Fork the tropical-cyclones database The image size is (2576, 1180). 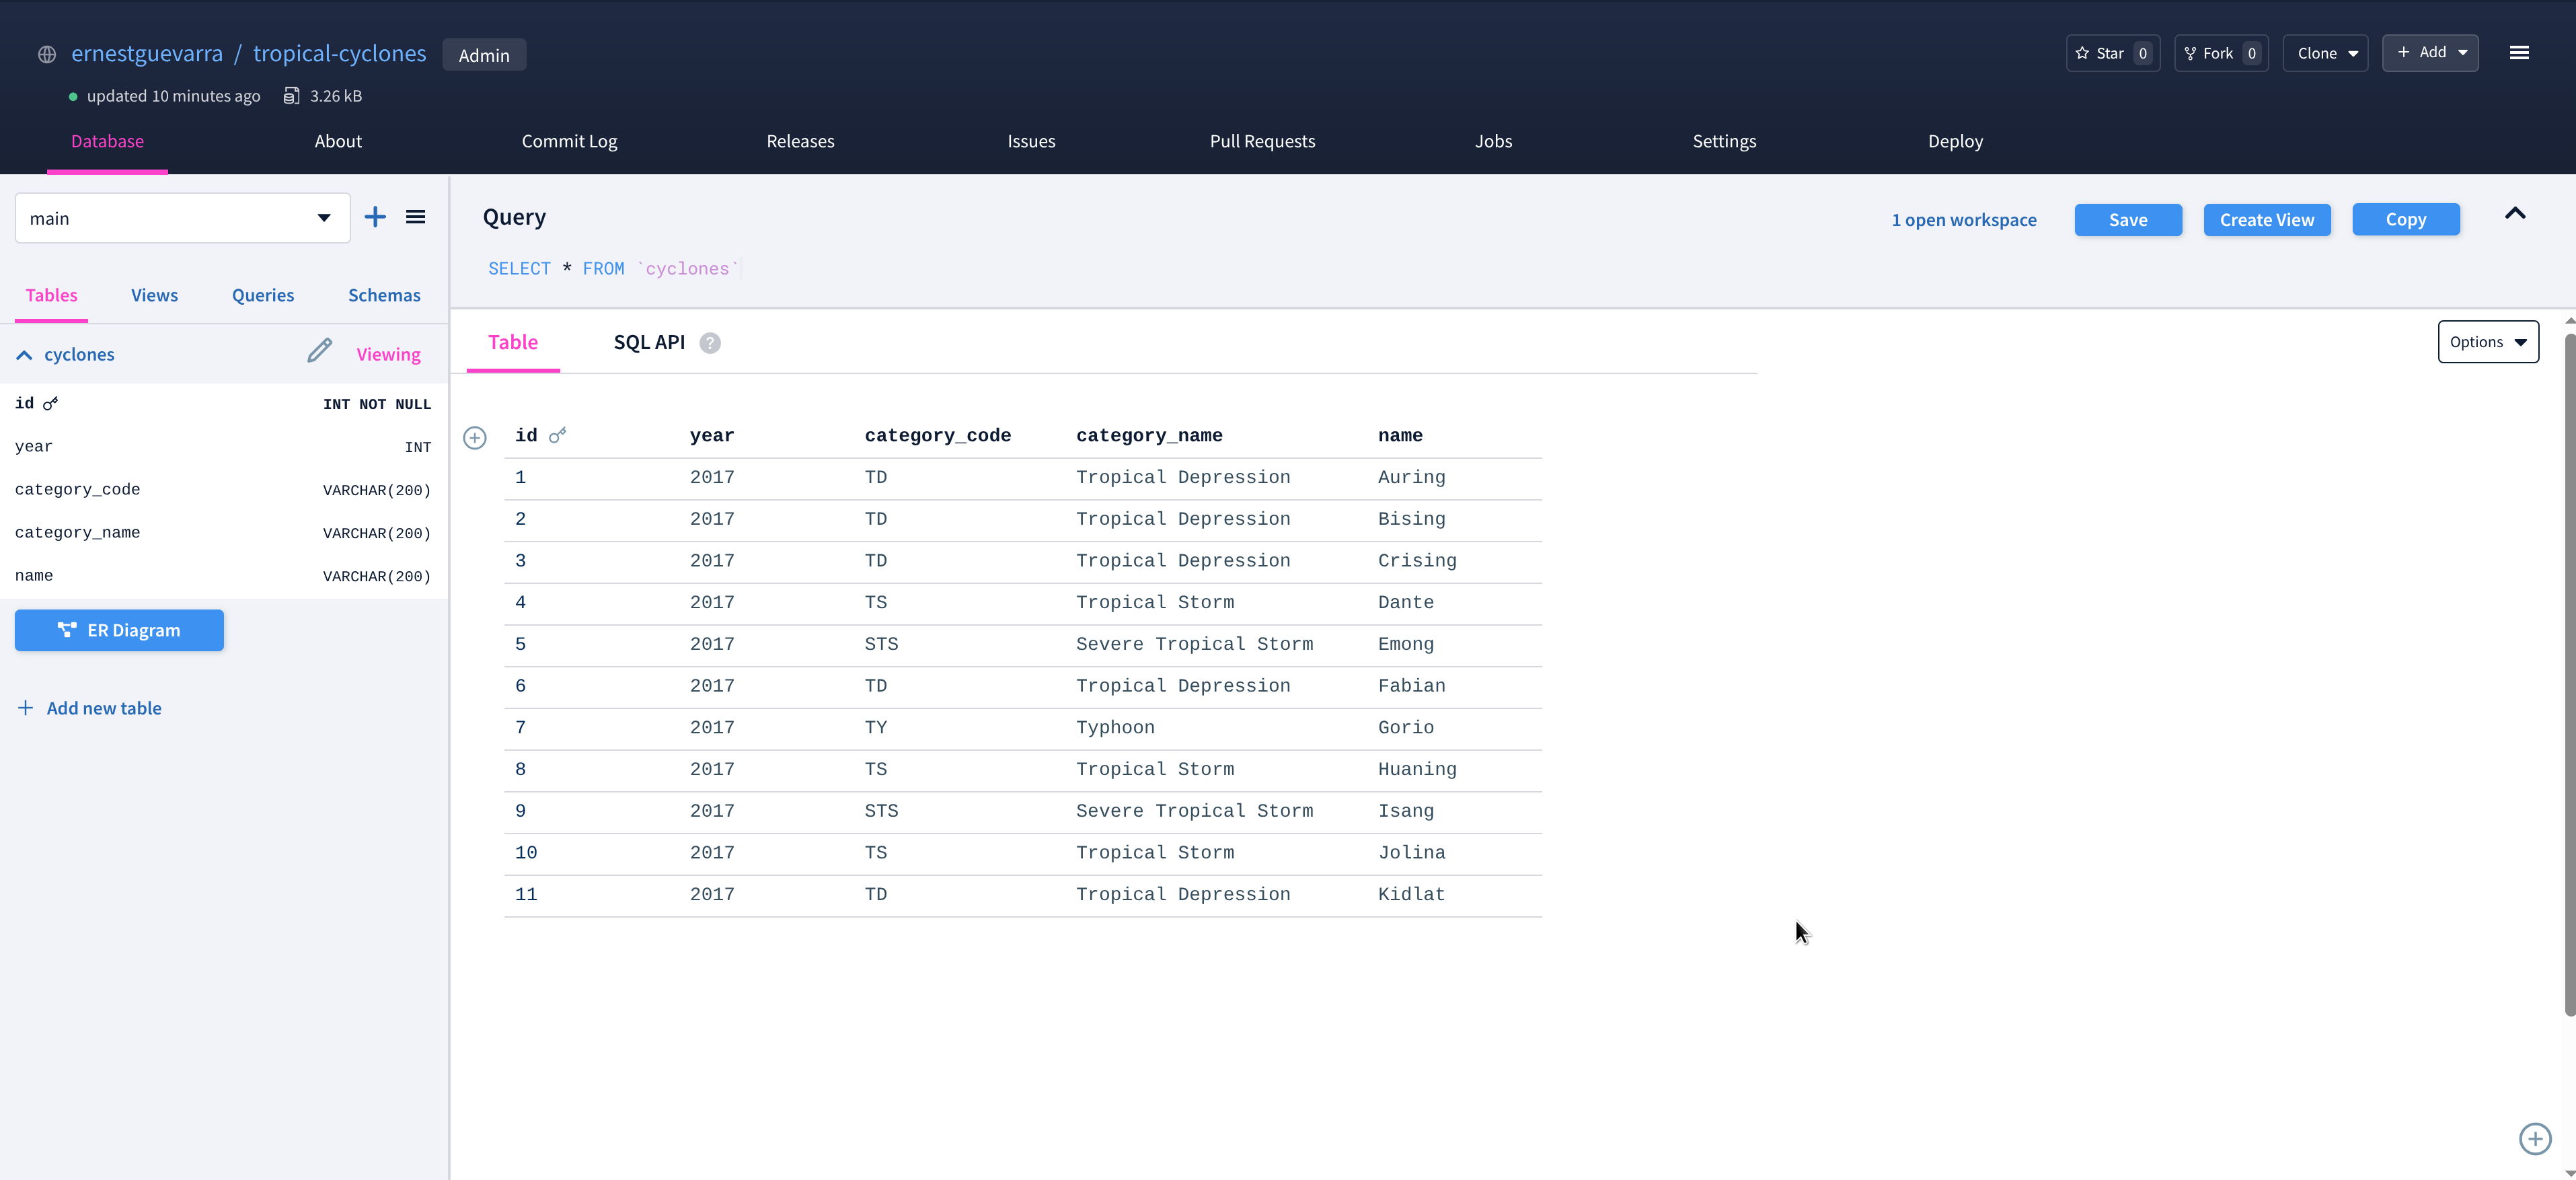pos(2220,53)
